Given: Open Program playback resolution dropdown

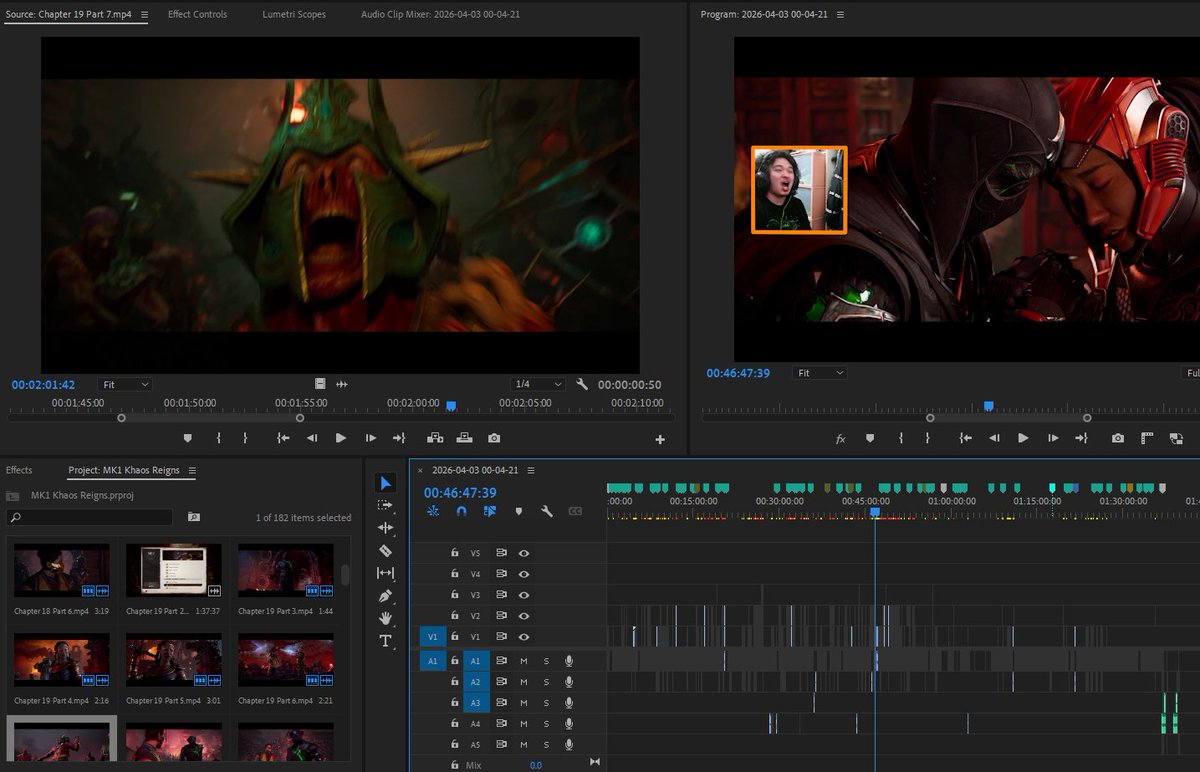Looking at the screenshot, I should pos(1191,372).
